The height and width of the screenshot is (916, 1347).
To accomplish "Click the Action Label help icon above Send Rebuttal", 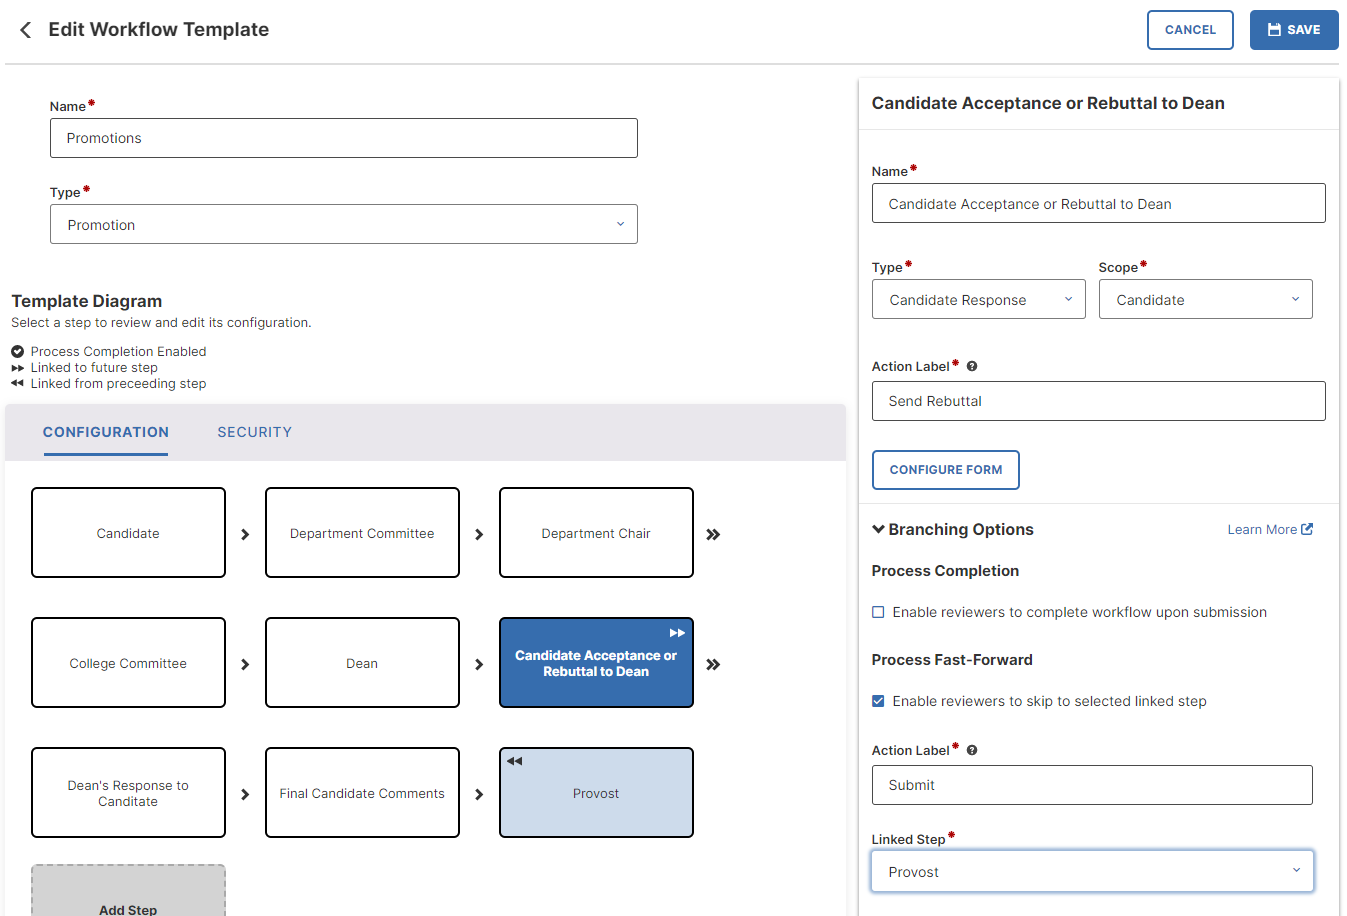I will click(972, 367).
